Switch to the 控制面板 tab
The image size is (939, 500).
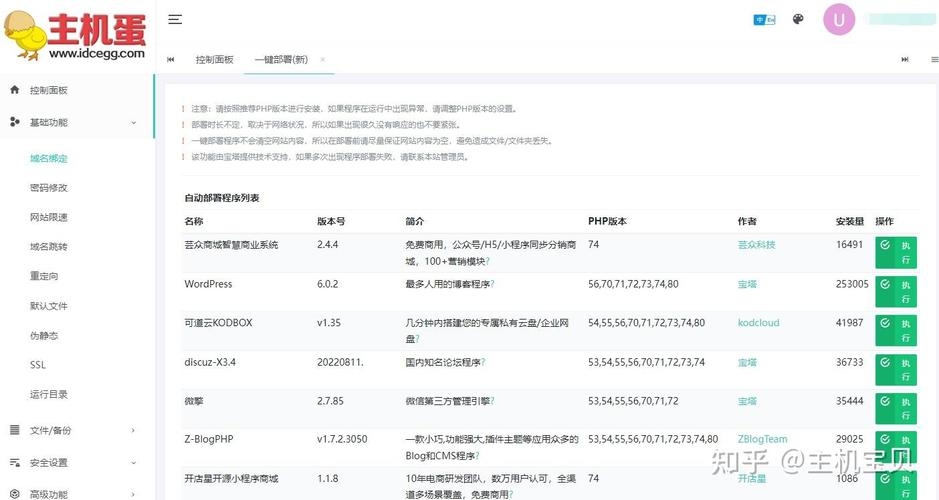214,59
